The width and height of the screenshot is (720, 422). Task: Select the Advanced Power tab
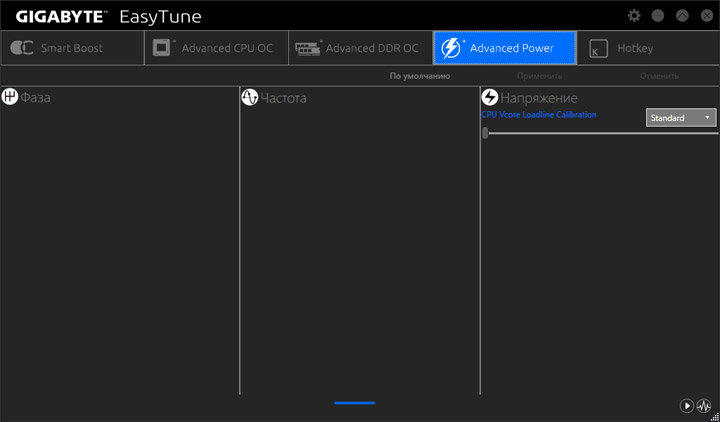(505, 48)
